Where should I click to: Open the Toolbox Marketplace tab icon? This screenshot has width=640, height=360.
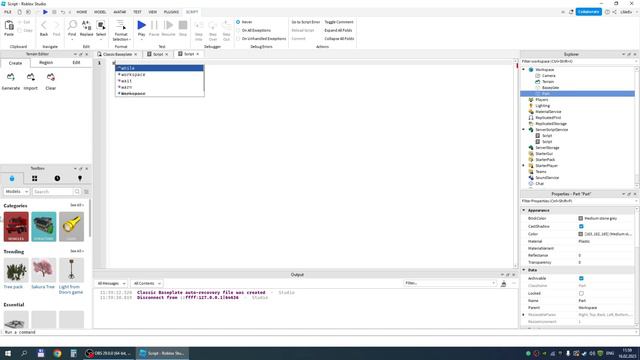12,178
